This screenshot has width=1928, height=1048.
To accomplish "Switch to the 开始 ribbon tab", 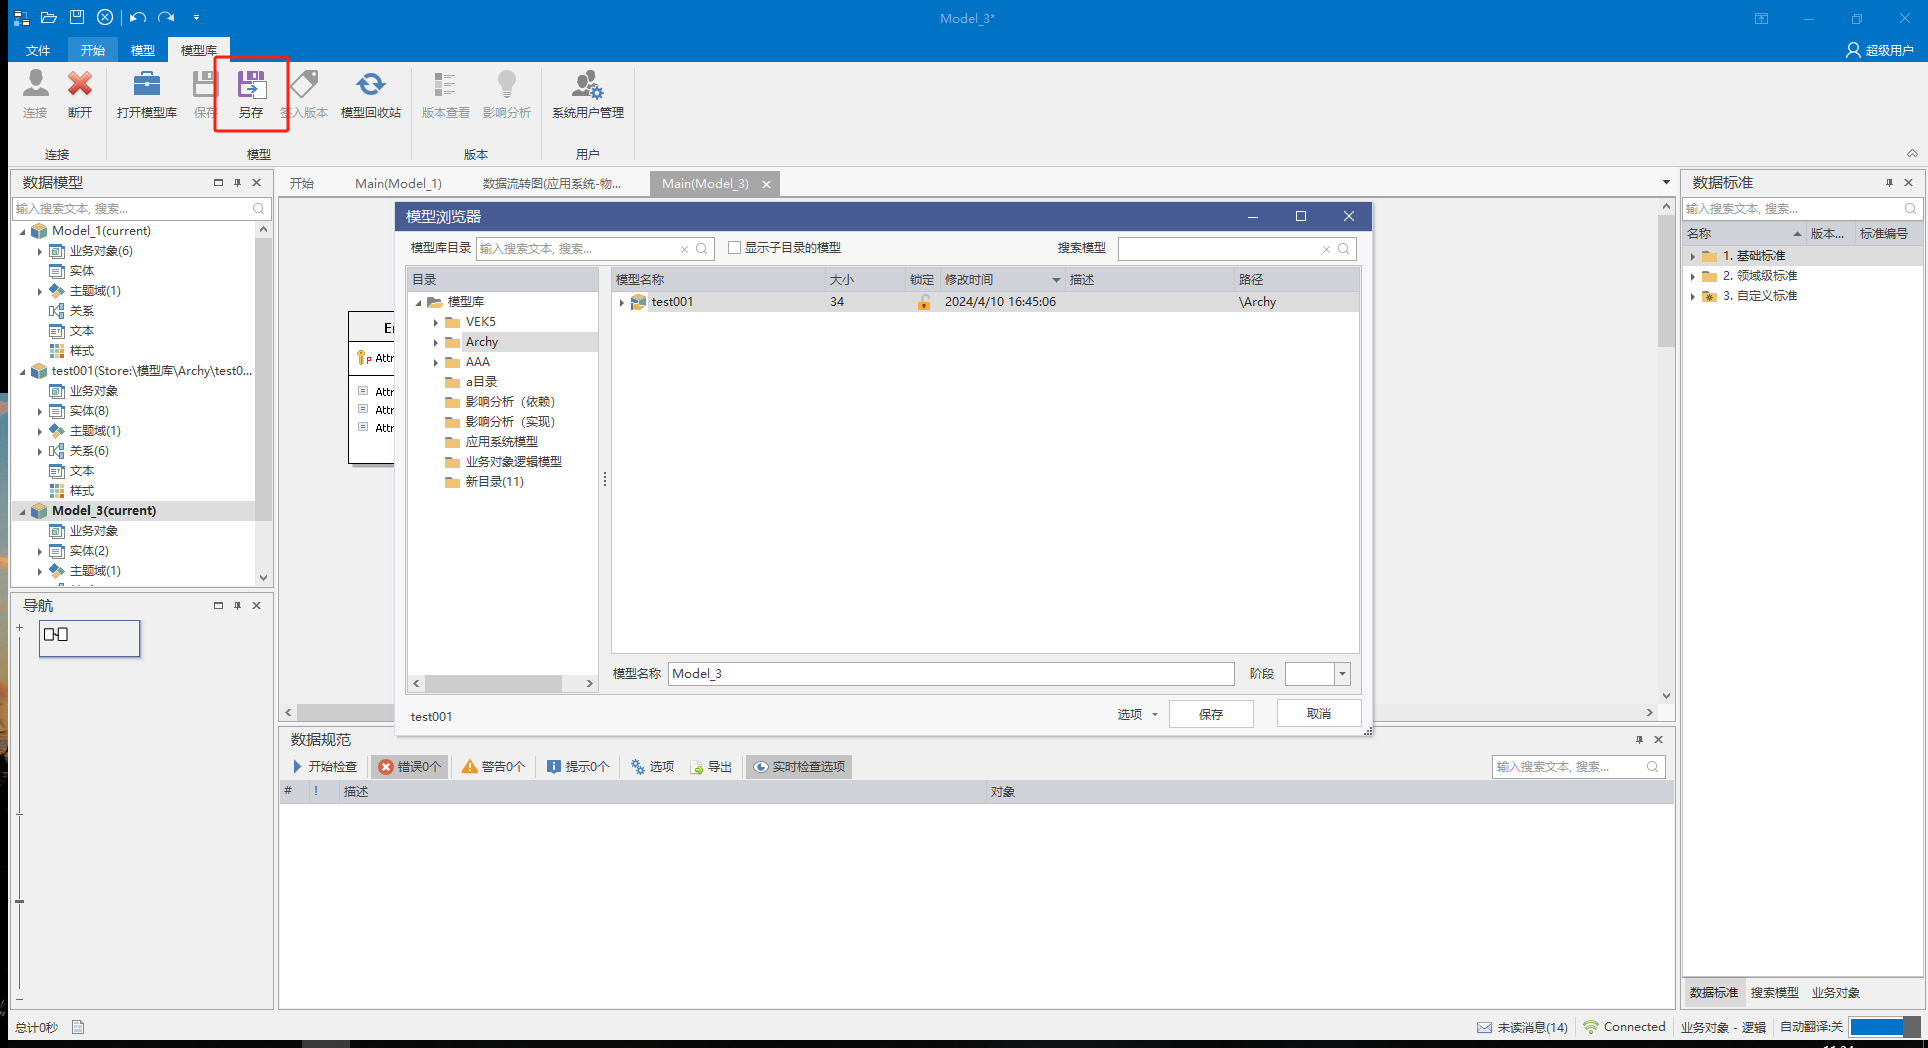I will click(93, 50).
